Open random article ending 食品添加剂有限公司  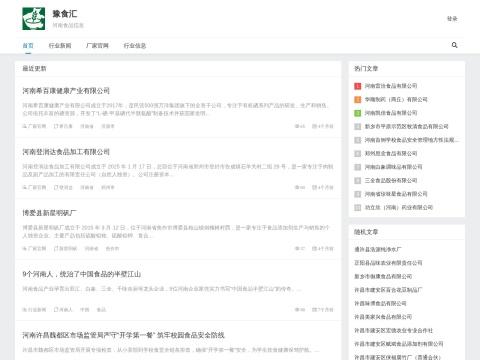(x=399, y=344)
